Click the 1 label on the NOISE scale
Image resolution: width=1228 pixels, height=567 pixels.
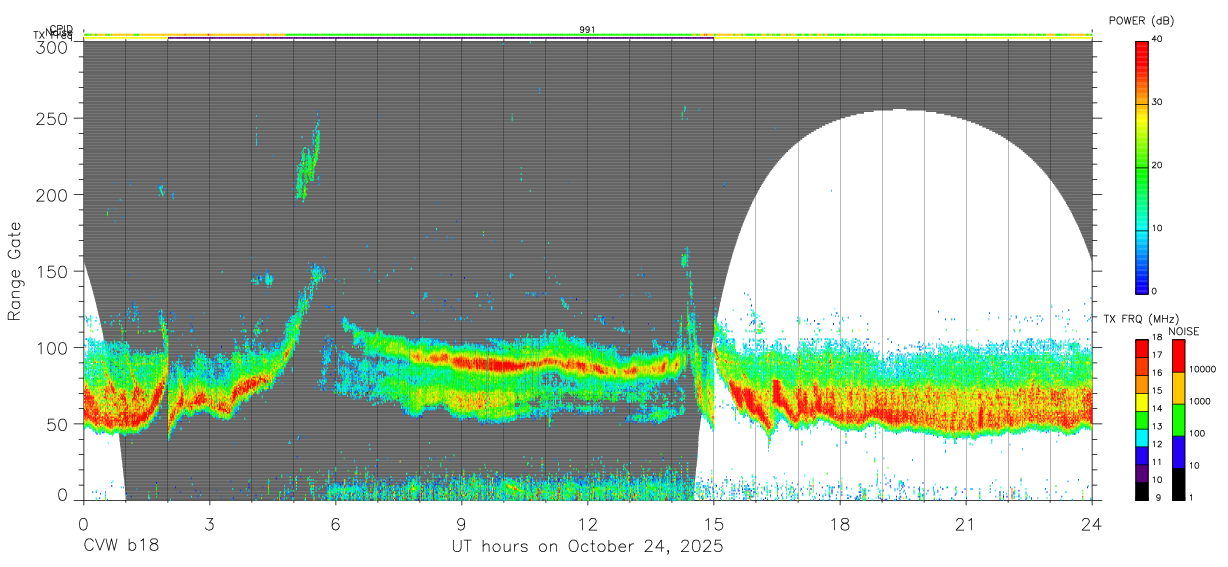(1191, 497)
